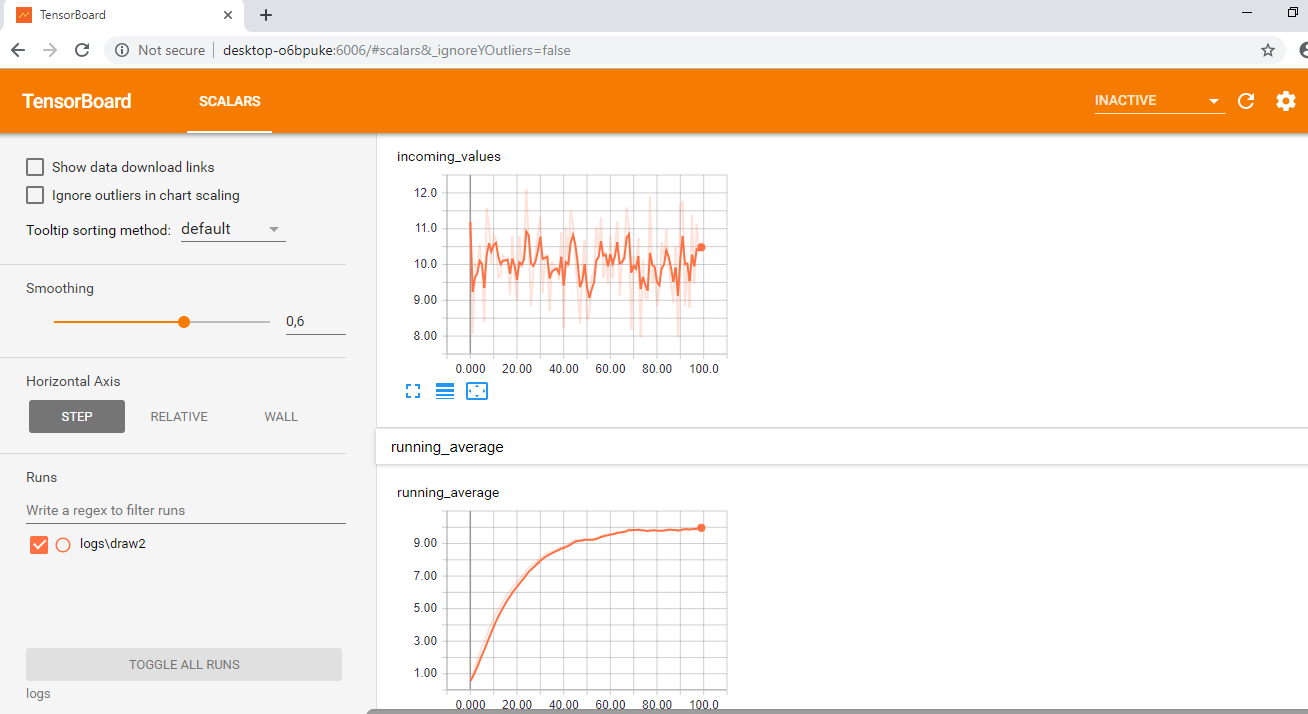
Task: Switch to the SCALARS tab
Action: (x=229, y=101)
